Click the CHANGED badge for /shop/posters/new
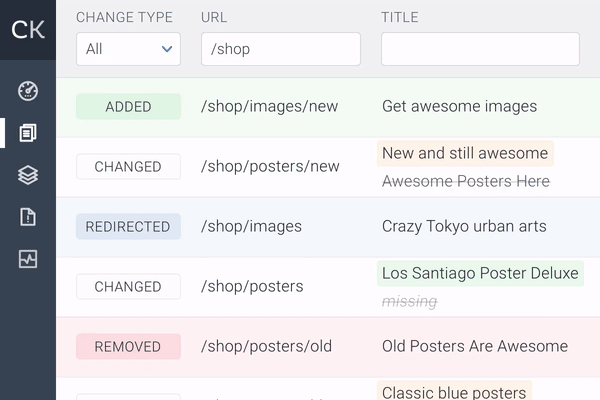Image resolution: width=600 pixels, height=400 pixels. pos(128,167)
